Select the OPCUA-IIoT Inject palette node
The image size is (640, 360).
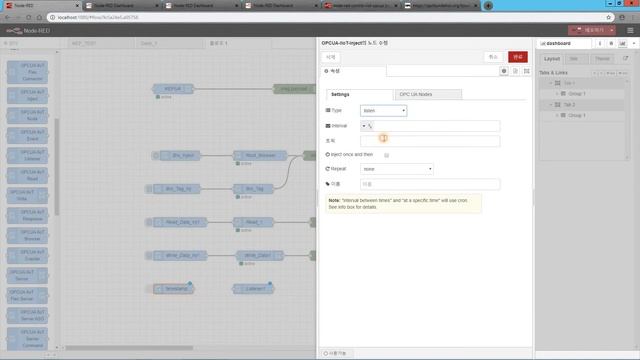click(27, 96)
